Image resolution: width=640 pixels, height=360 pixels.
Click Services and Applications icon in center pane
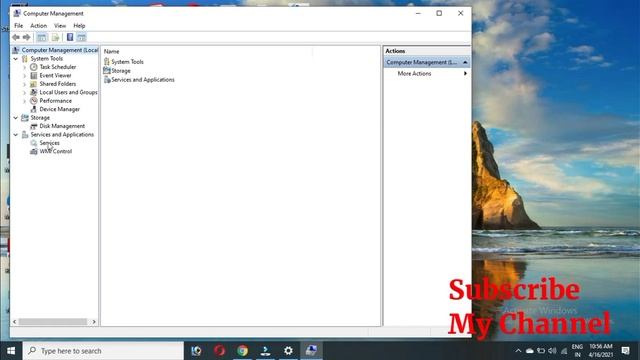(x=107, y=80)
